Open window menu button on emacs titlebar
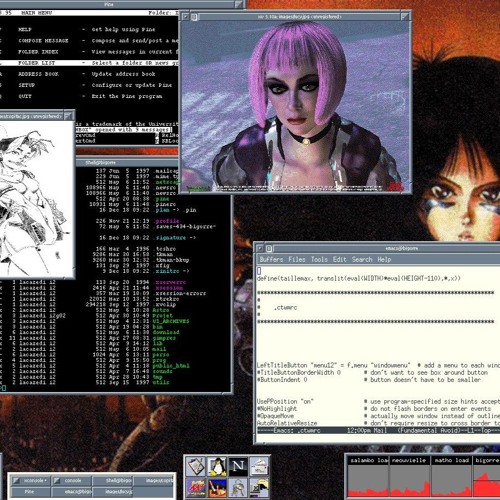Image resolution: width=500 pixels, height=500 pixels. pos(260,249)
